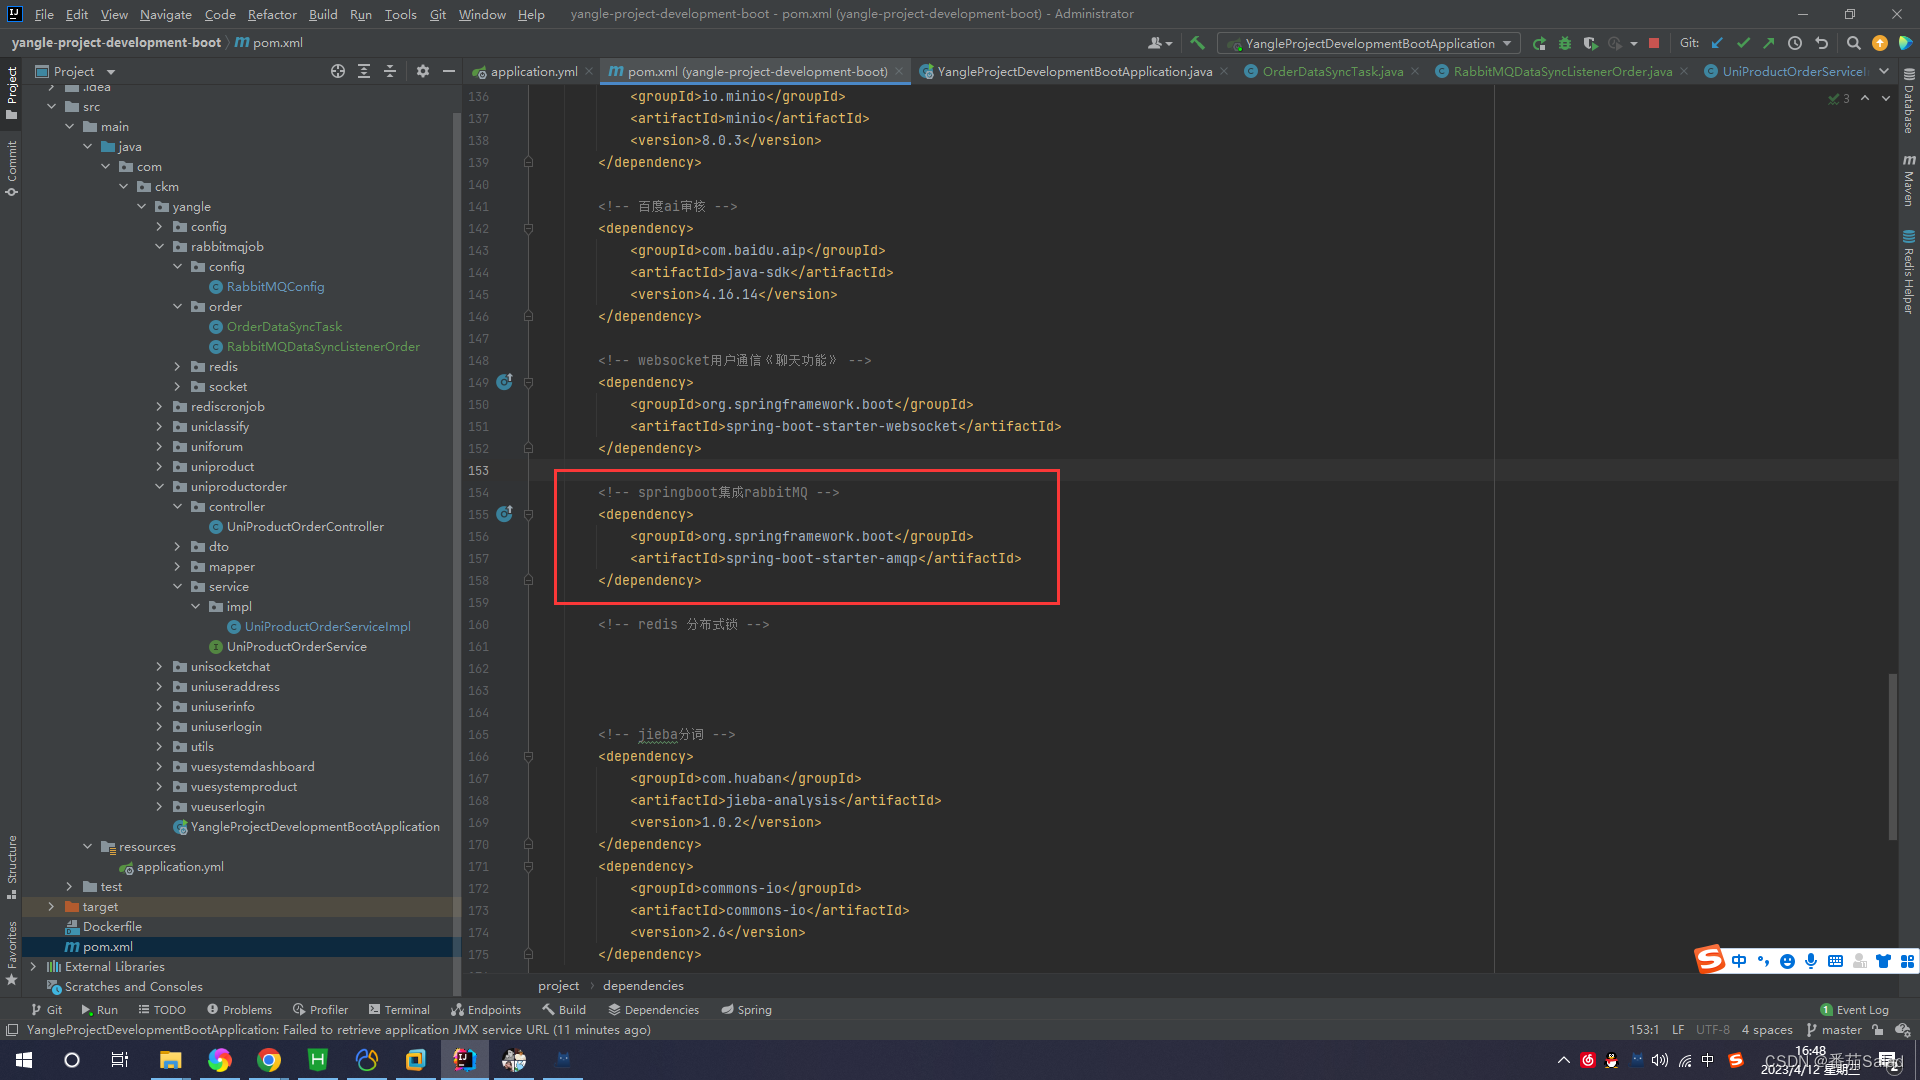This screenshot has width=1920, height=1080.
Task: Click the Undo icon in top toolbar
Action: click(x=1821, y=45)
